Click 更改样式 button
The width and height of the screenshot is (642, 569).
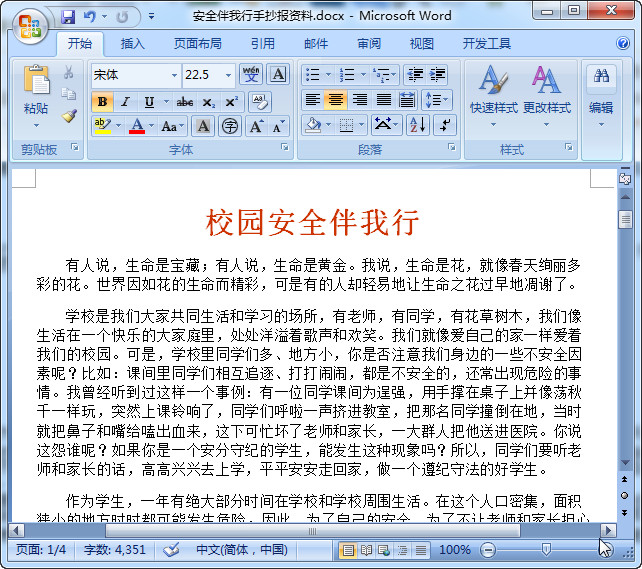pyautogui.click(x=547, y=96)
